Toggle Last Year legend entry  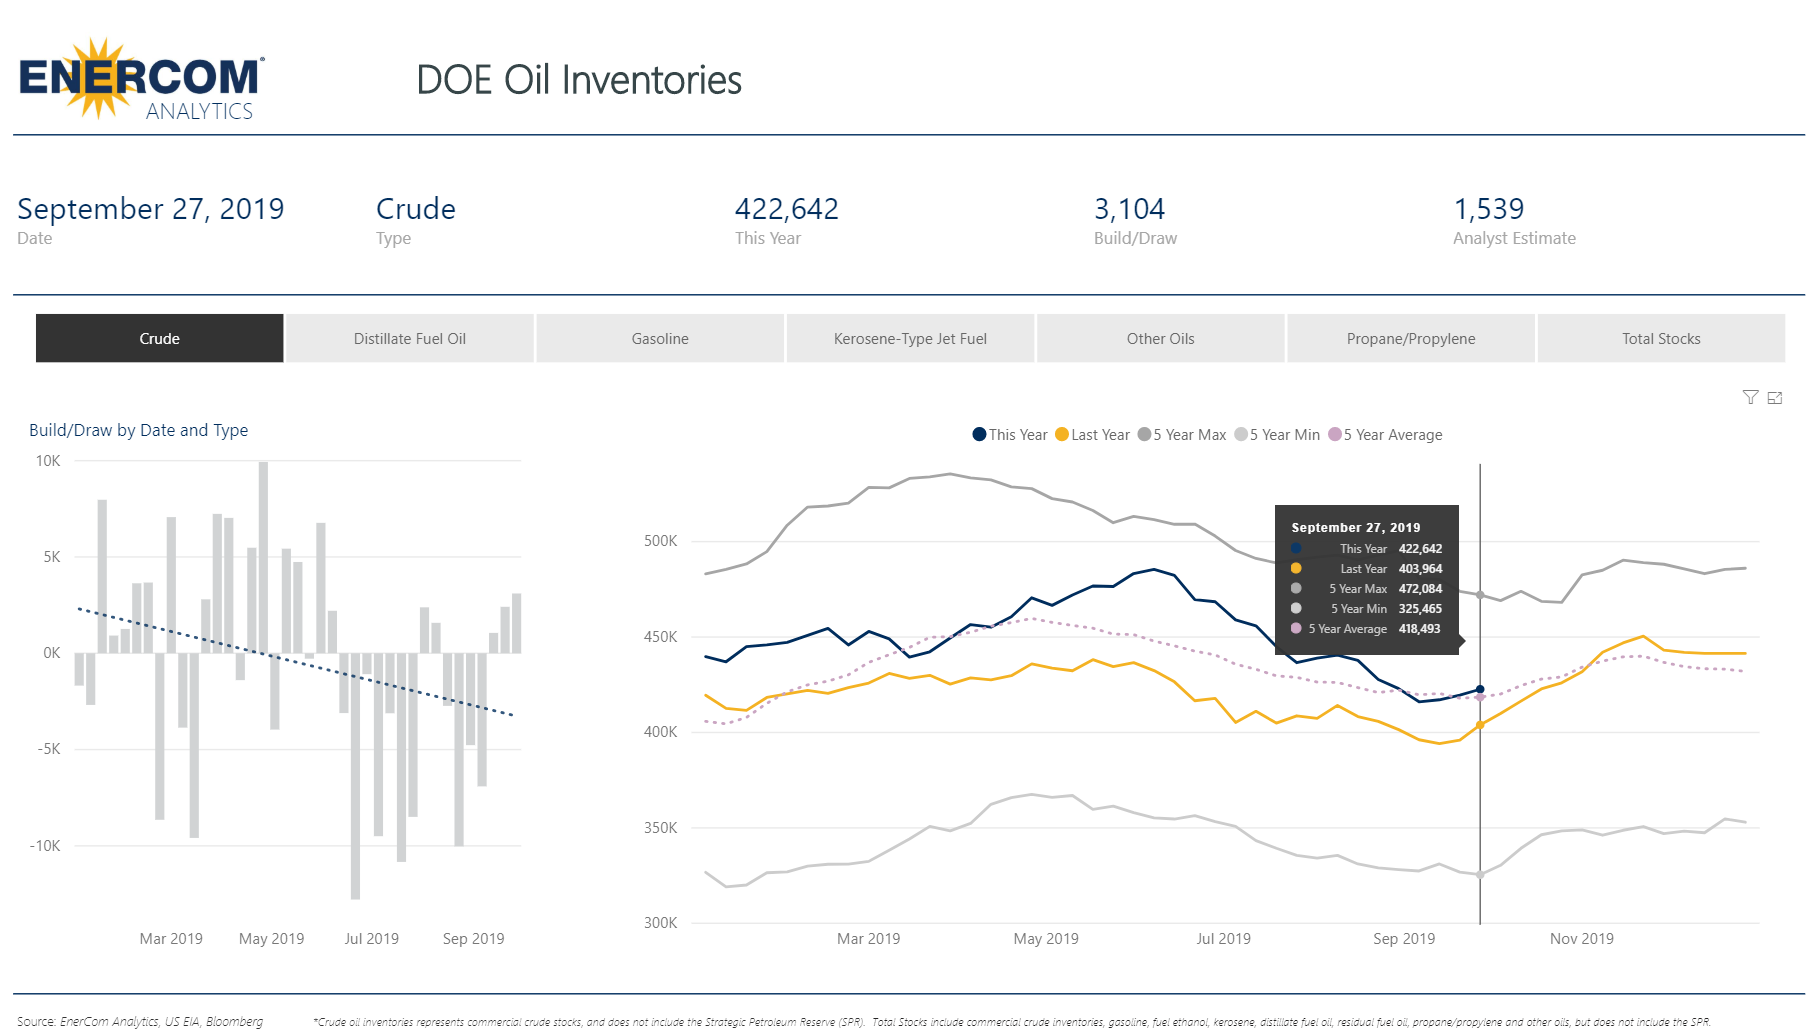point(1093,435)
